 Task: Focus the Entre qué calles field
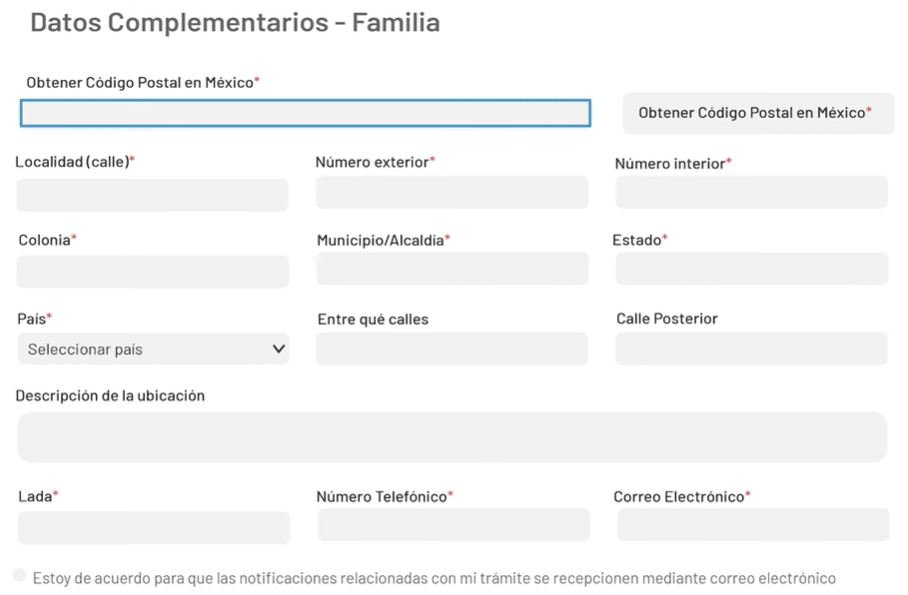point(452,348)
